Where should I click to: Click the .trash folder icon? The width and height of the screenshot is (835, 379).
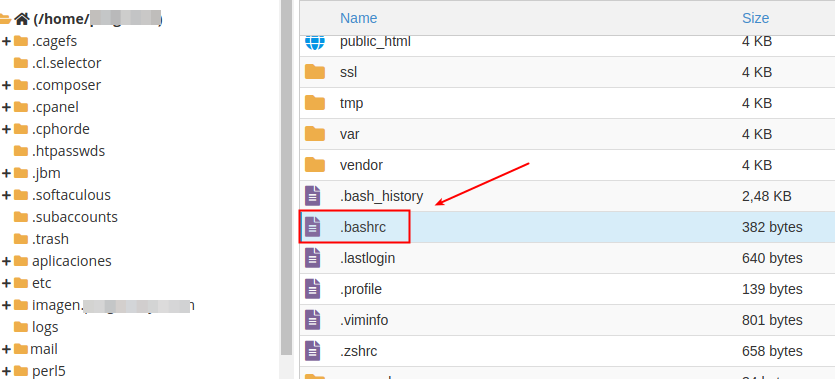click(21, 239)
